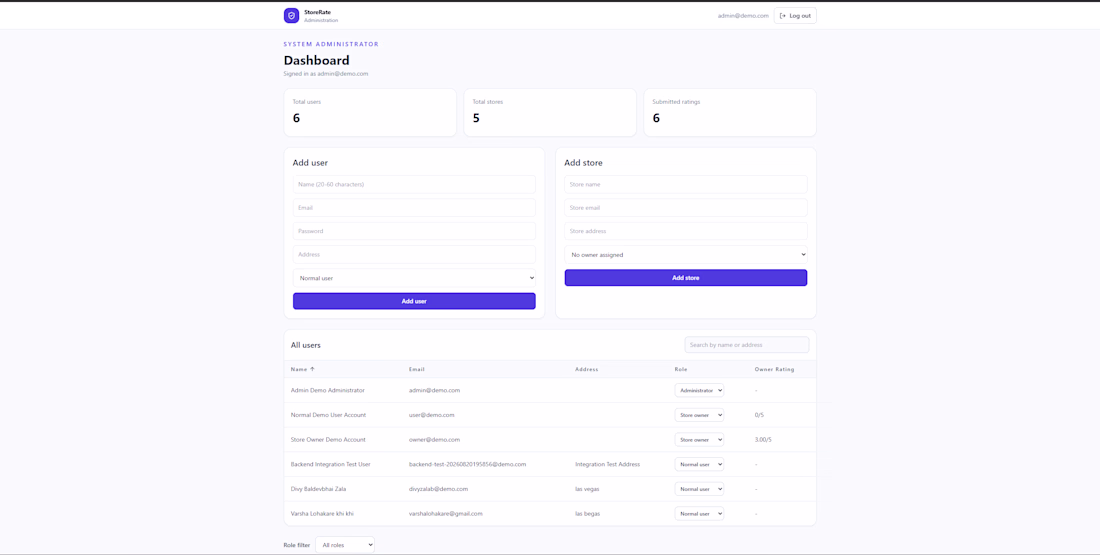1100x555 pixels.
Task: Click the Search by name or address box
Action: pyautogui.click(x=746, y=345)
